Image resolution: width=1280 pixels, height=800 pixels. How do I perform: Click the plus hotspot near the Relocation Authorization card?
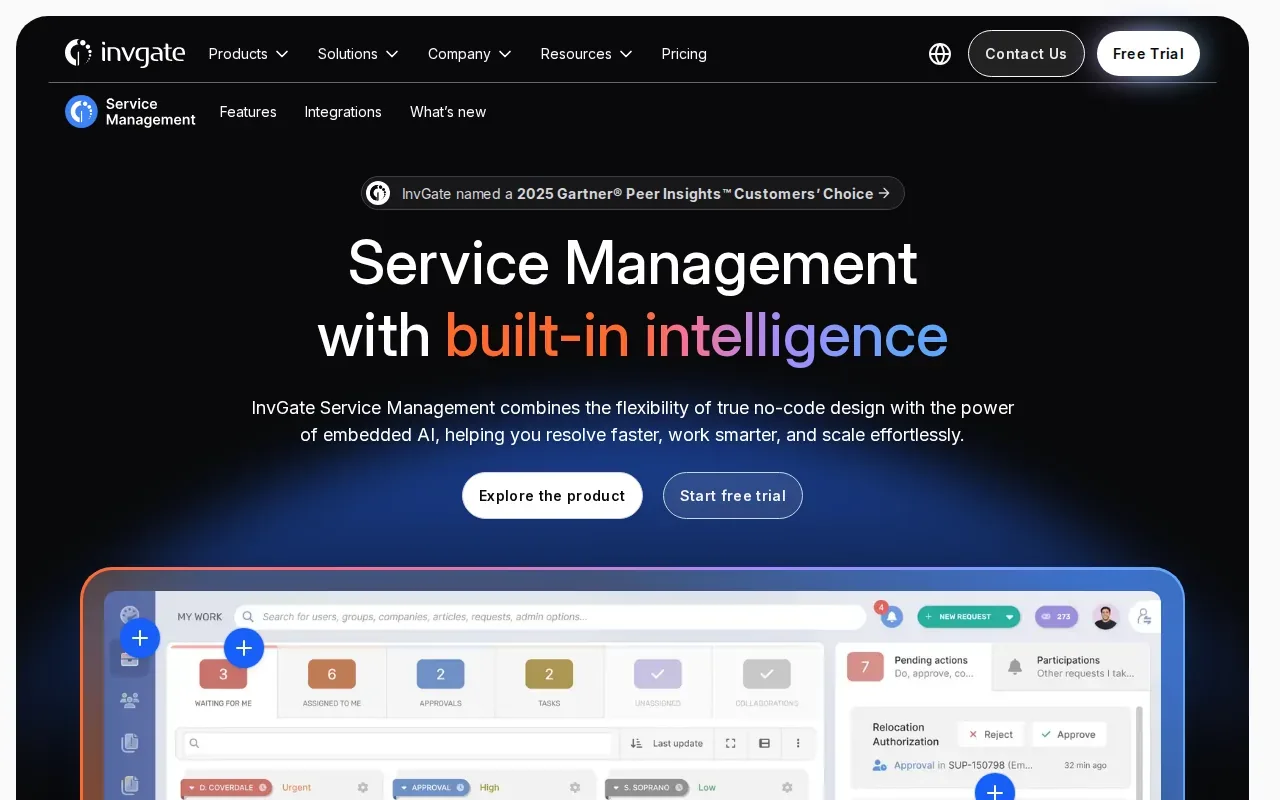tap(995, 790)
